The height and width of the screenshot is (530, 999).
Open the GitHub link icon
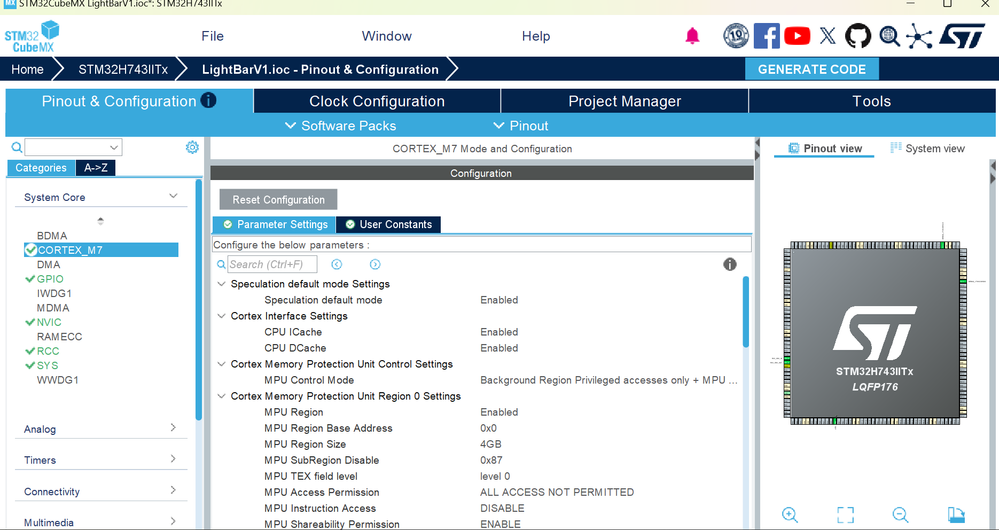[x=858, y=36]
